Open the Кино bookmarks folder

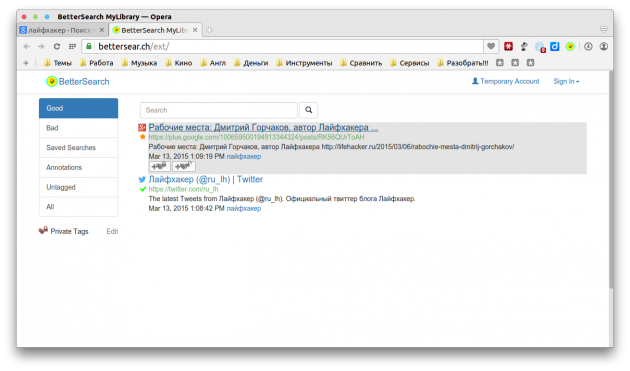[179, 63]
